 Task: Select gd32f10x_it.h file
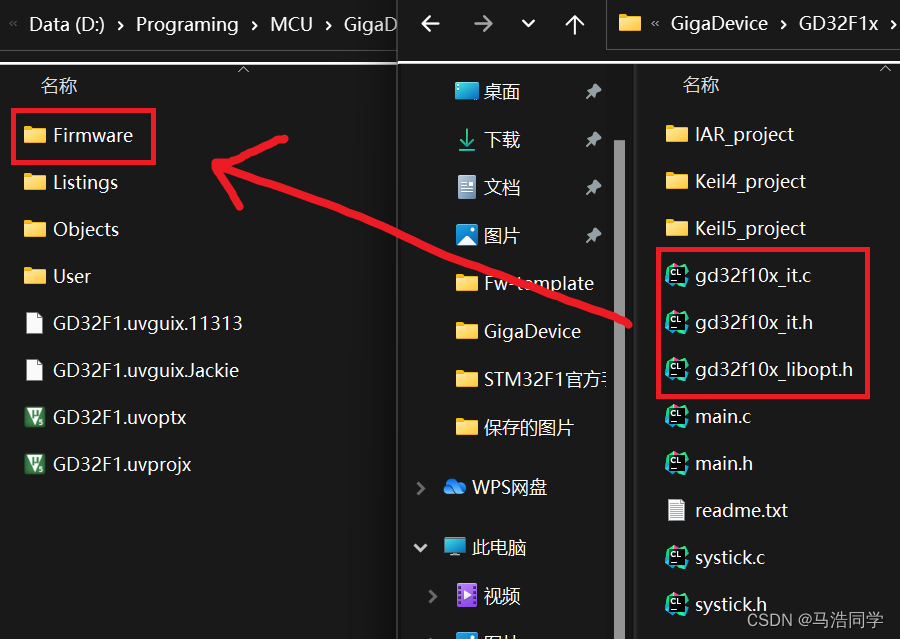(x=739, y=323)
